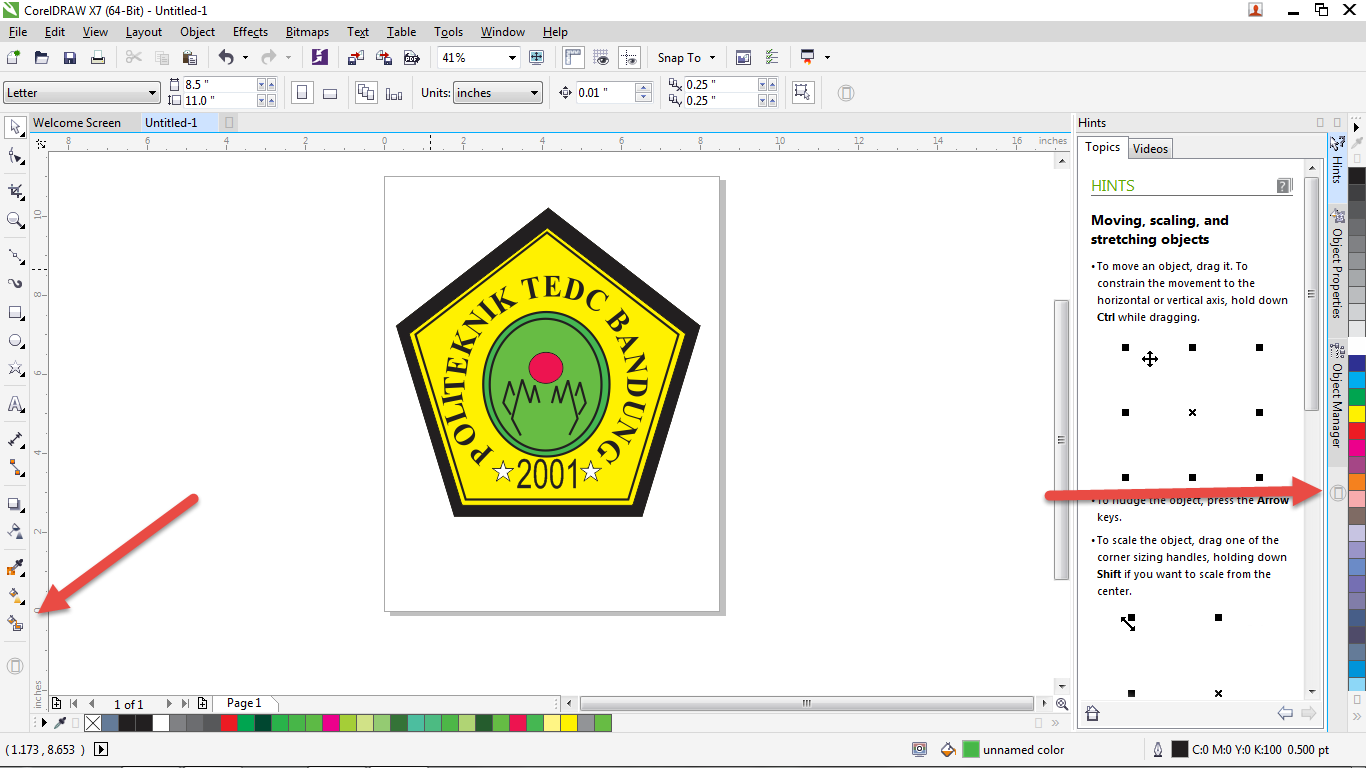Toggle Show Rulers button
1366x768 pixels.
tap(574, 58)
